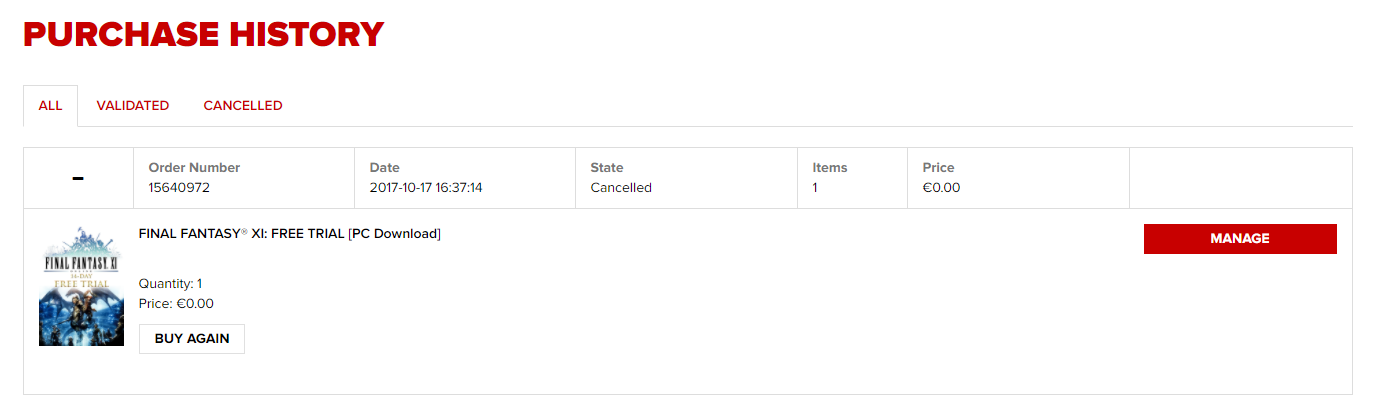Screen dimensions: 1377x409
Task: Click the MANAGE button
Action: pyautogui.click(x=1239, y=239)
